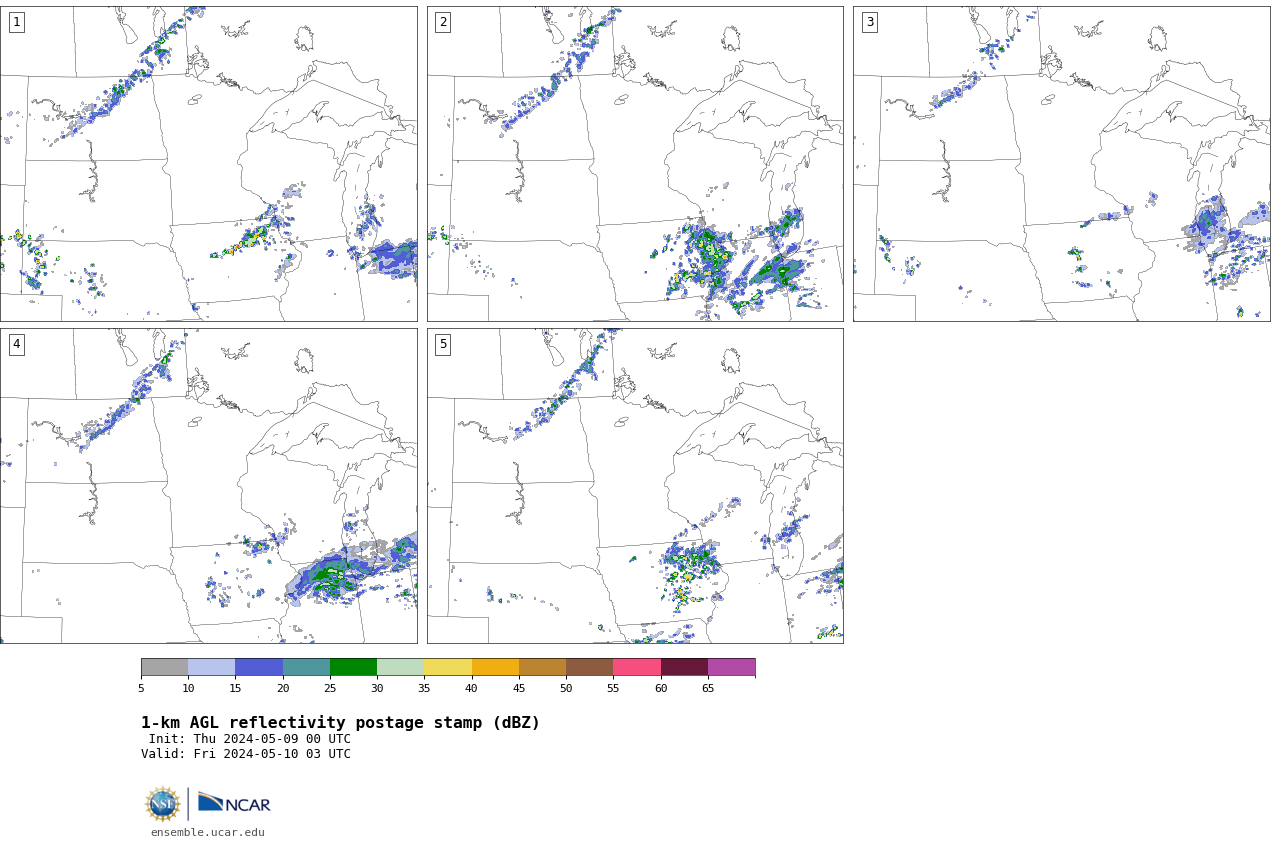Click the Valid: Fri 2024-05-10 03 UTC line

pos(246,754)
